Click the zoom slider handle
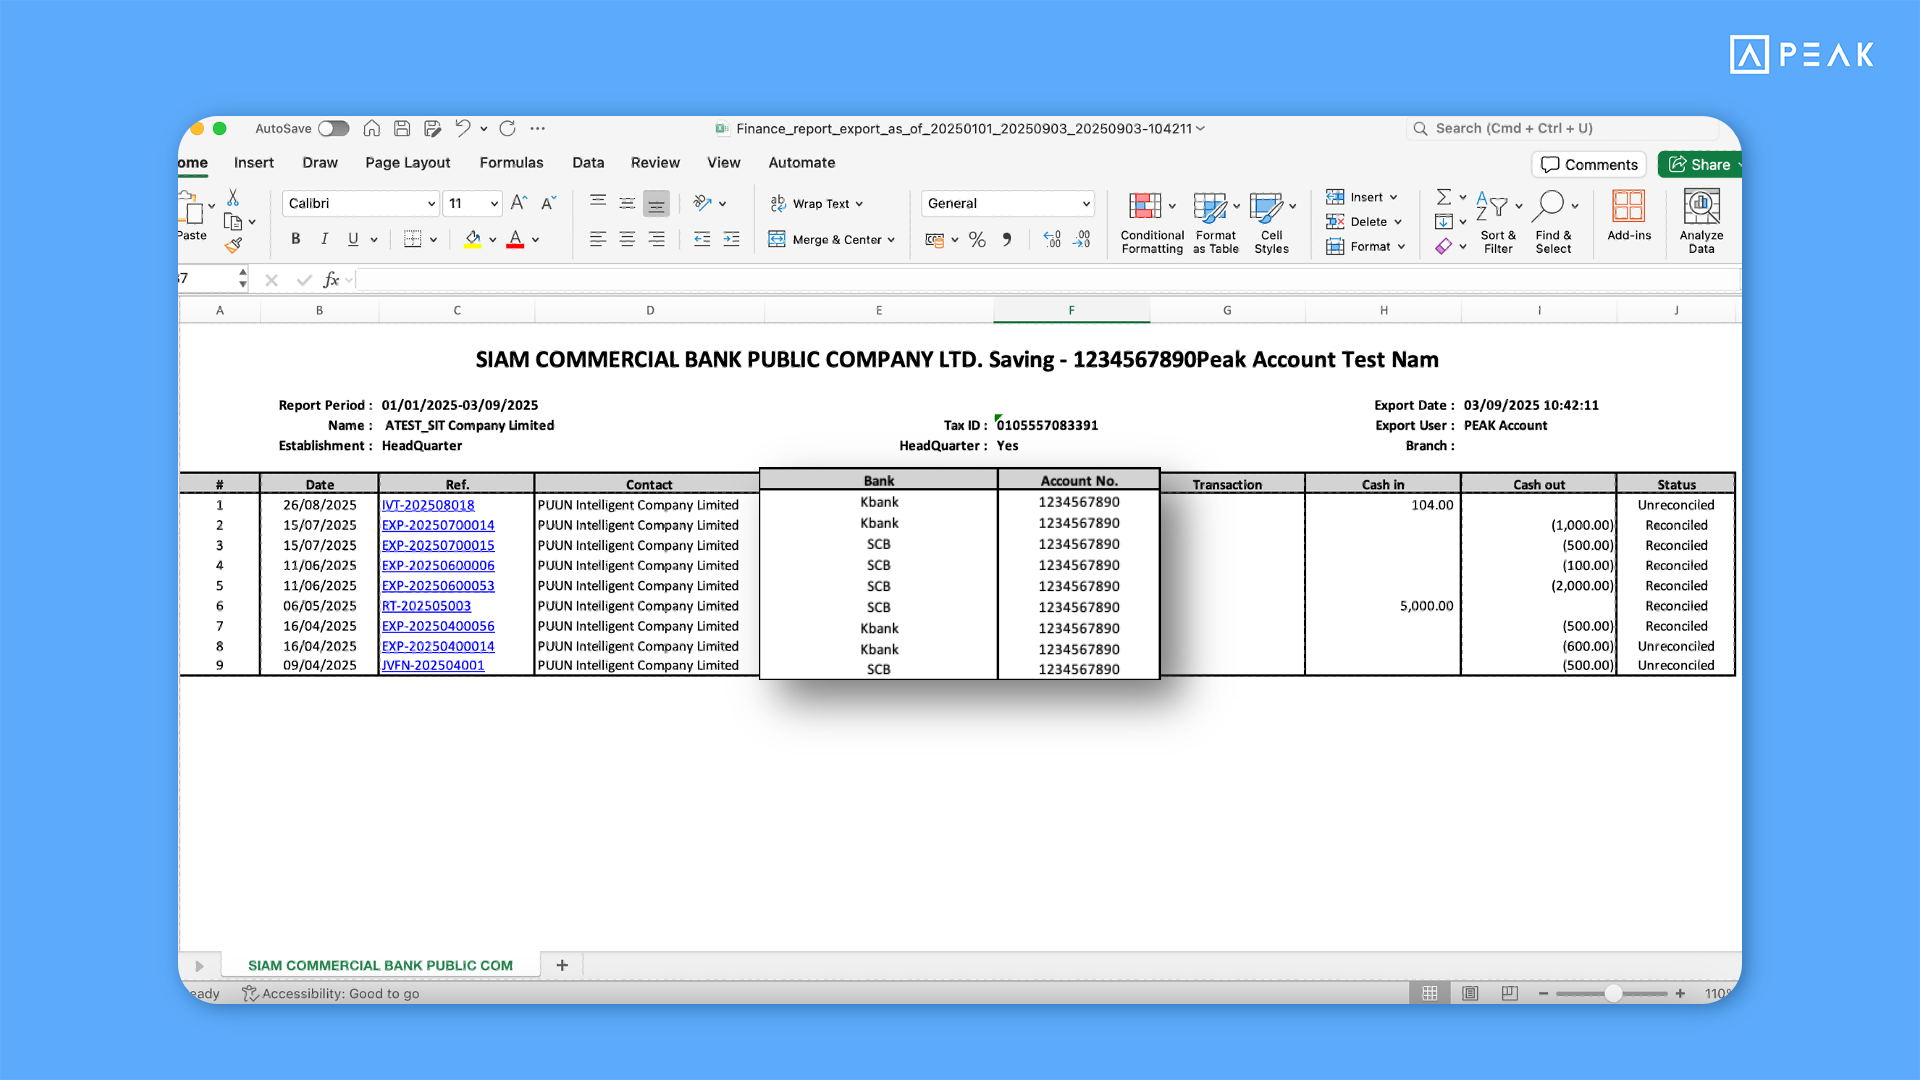Viewport: 1920px width, 1080px height. pos(1613,993)
